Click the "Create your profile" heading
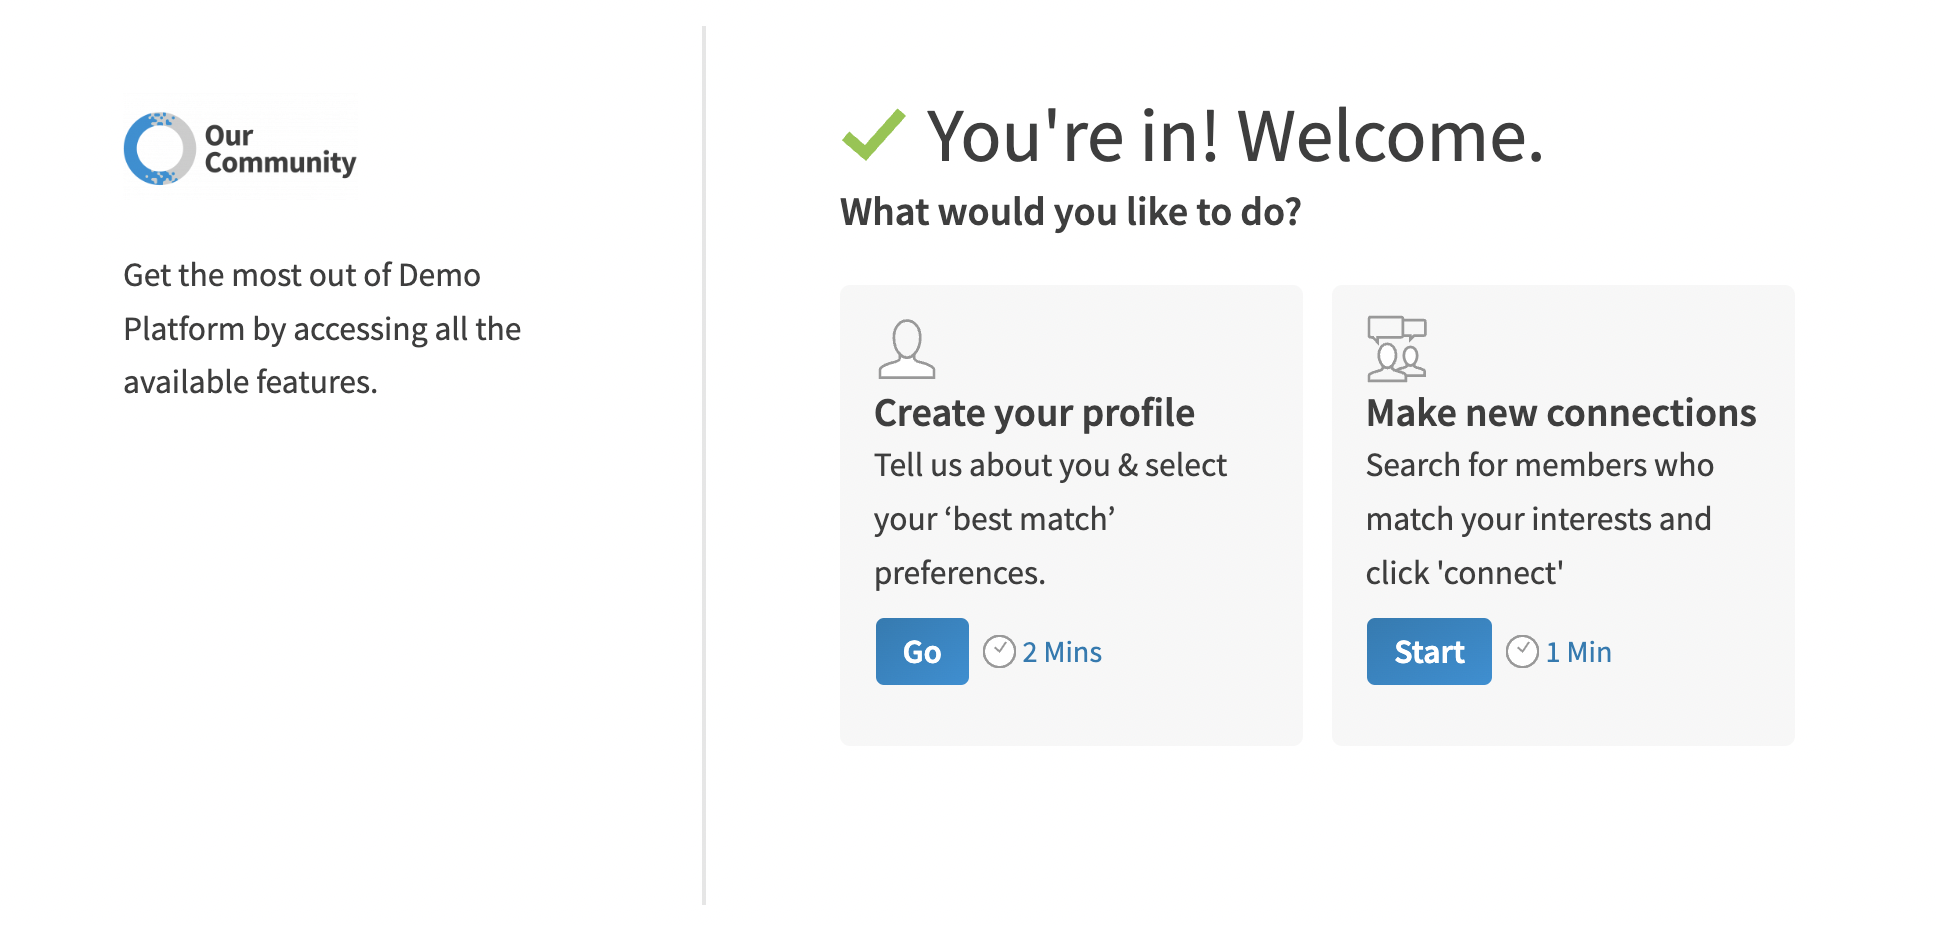Screen dimensions: 1936x926 coord(1034,413)
